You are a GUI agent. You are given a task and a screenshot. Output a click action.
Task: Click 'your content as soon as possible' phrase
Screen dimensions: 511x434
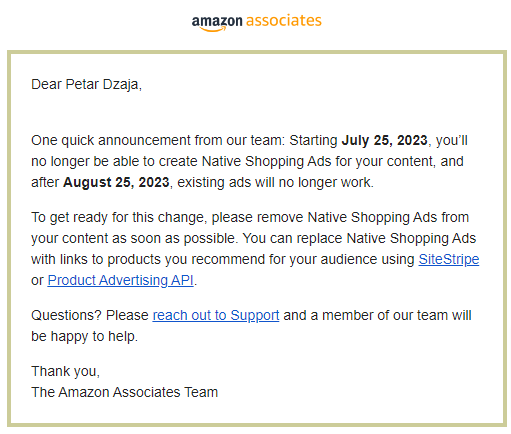pyautogui.click(x=134, y=238)
